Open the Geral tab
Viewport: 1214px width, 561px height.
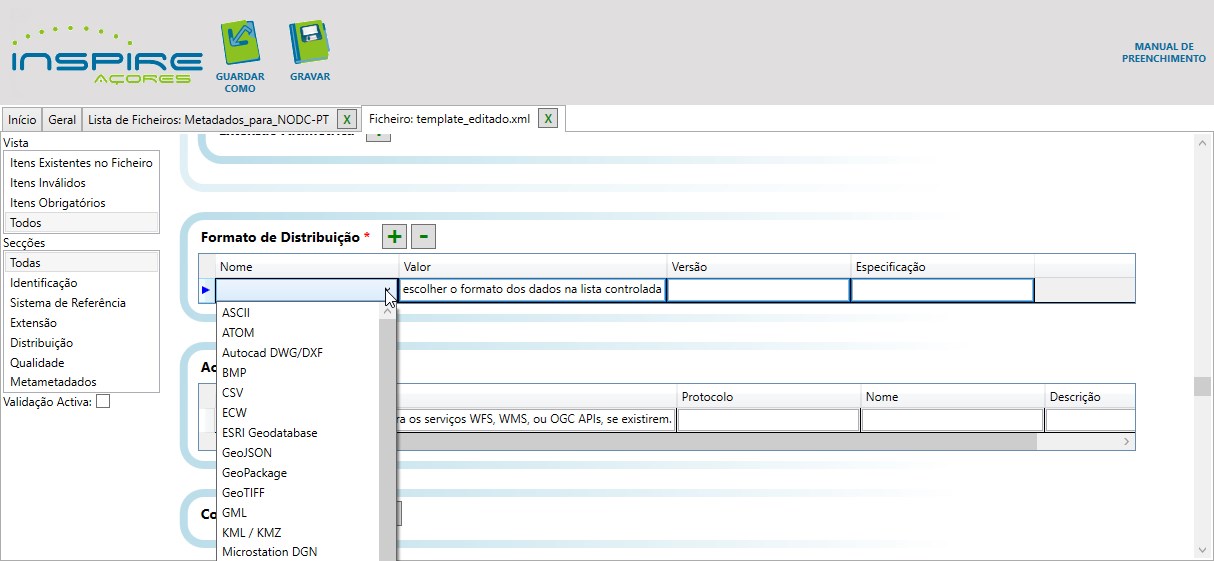(x=62, y=120)
